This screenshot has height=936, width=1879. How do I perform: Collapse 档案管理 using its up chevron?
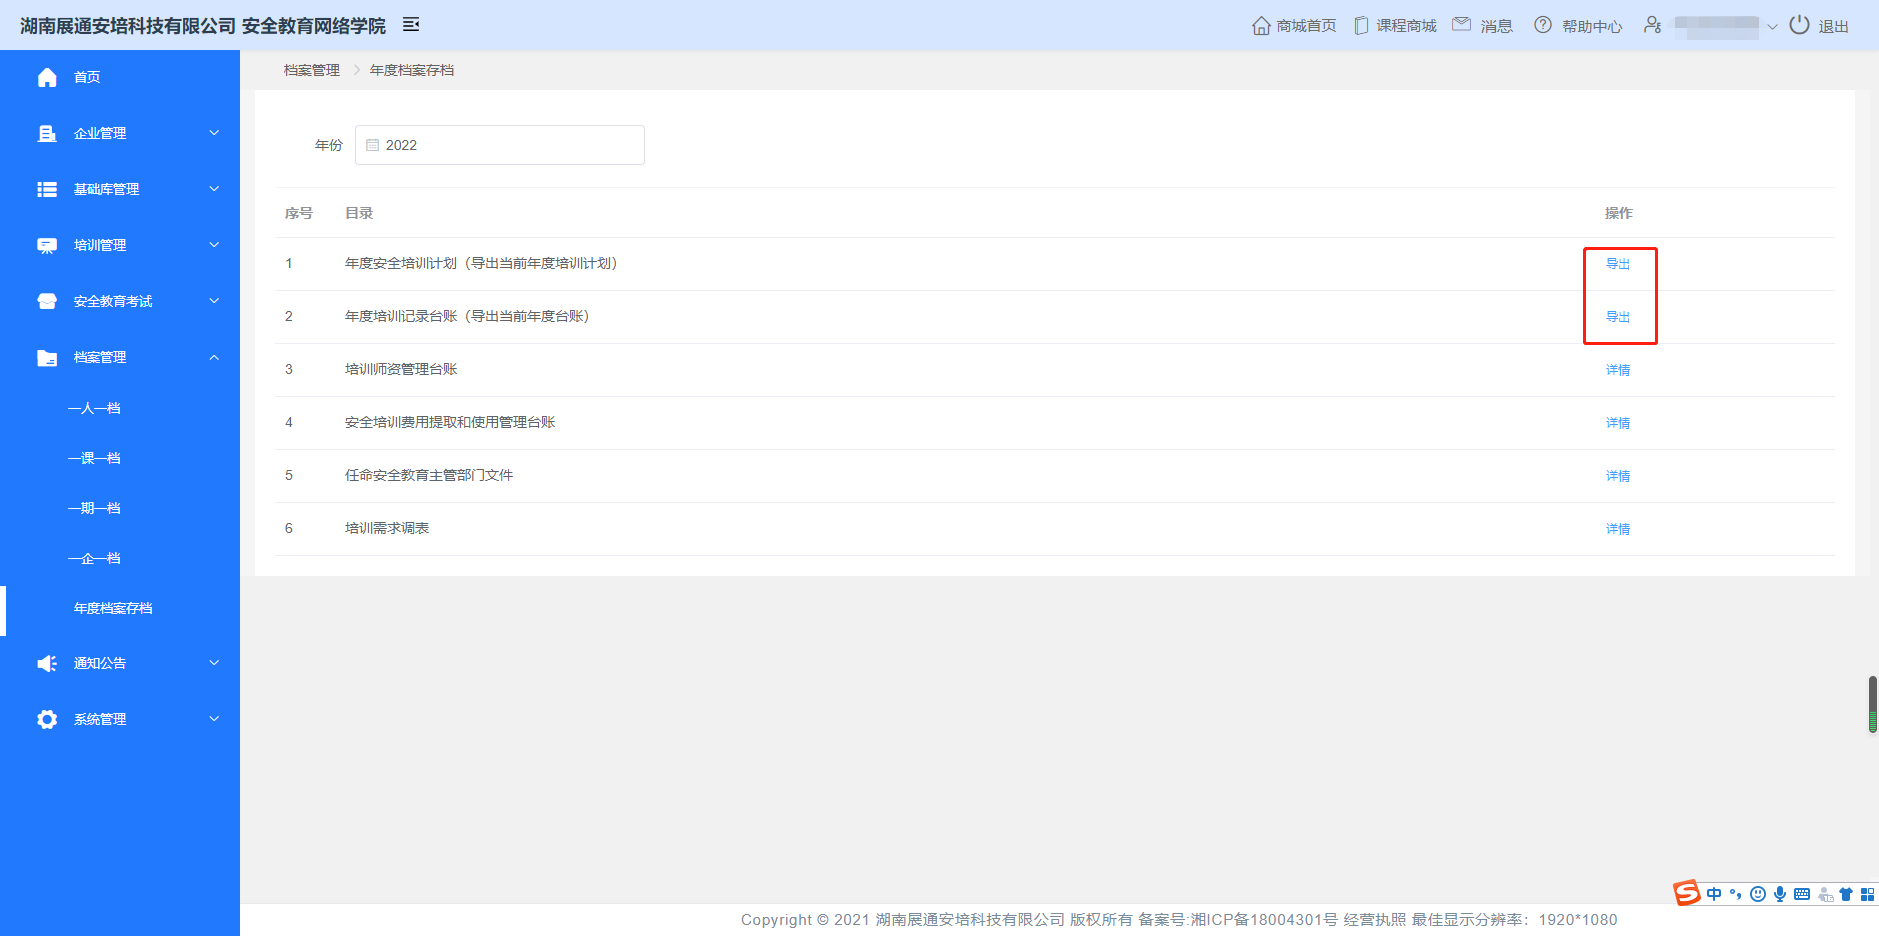(214, 357)
